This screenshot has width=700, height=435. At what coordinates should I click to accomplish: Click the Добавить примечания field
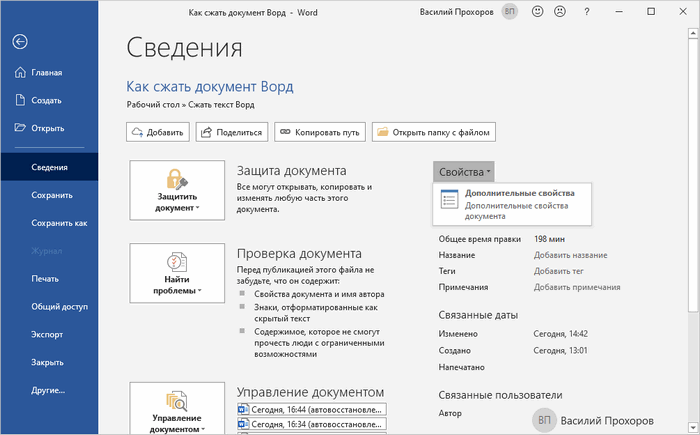click(577, 287)
